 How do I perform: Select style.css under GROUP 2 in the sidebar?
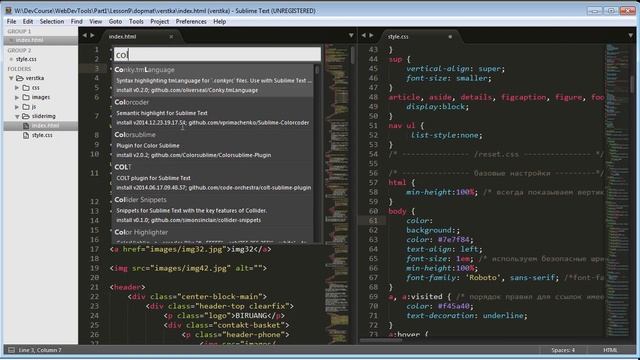(x=26, y=59)
